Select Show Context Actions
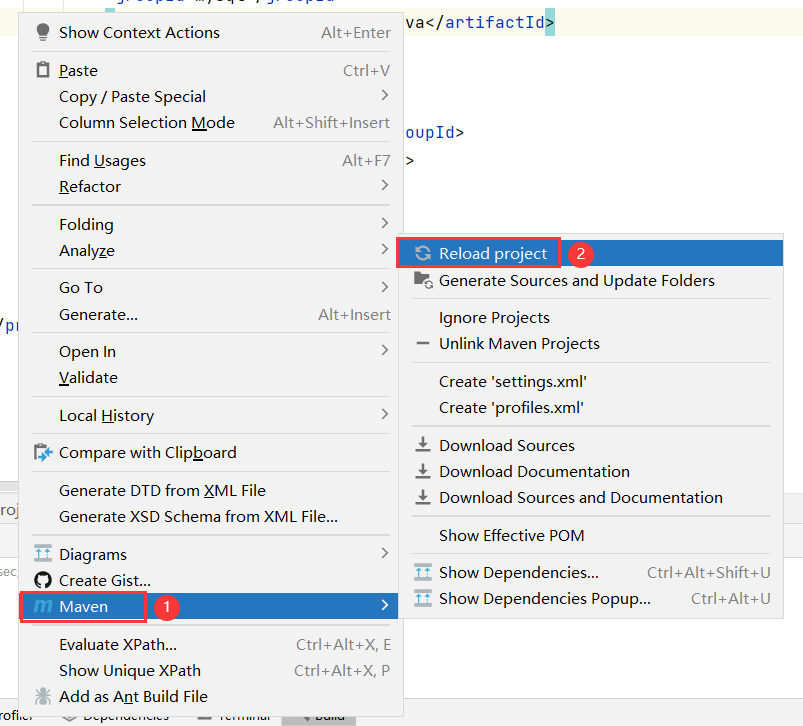The height and width of the screenshot is (726, 803). tap(211, 32)
